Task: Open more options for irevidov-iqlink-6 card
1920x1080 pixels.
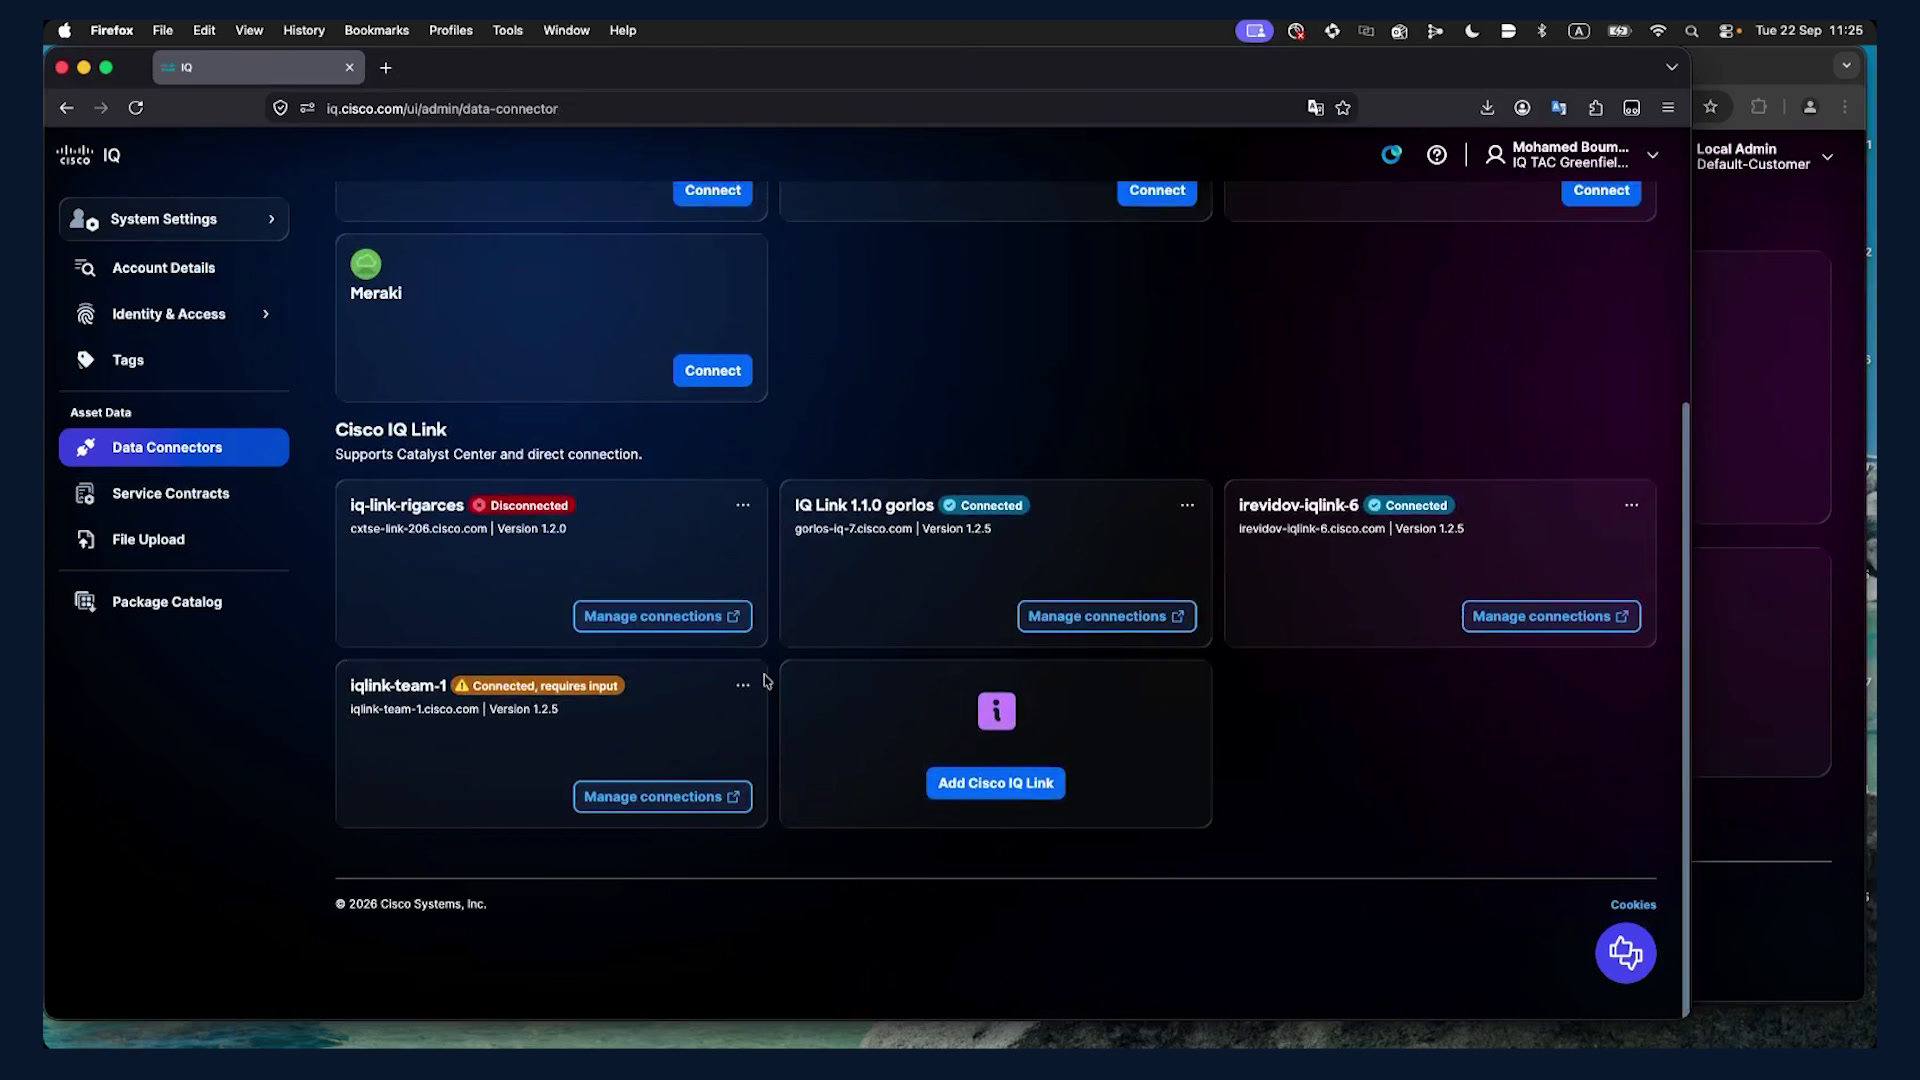Action: click(x=1631, y=505)
